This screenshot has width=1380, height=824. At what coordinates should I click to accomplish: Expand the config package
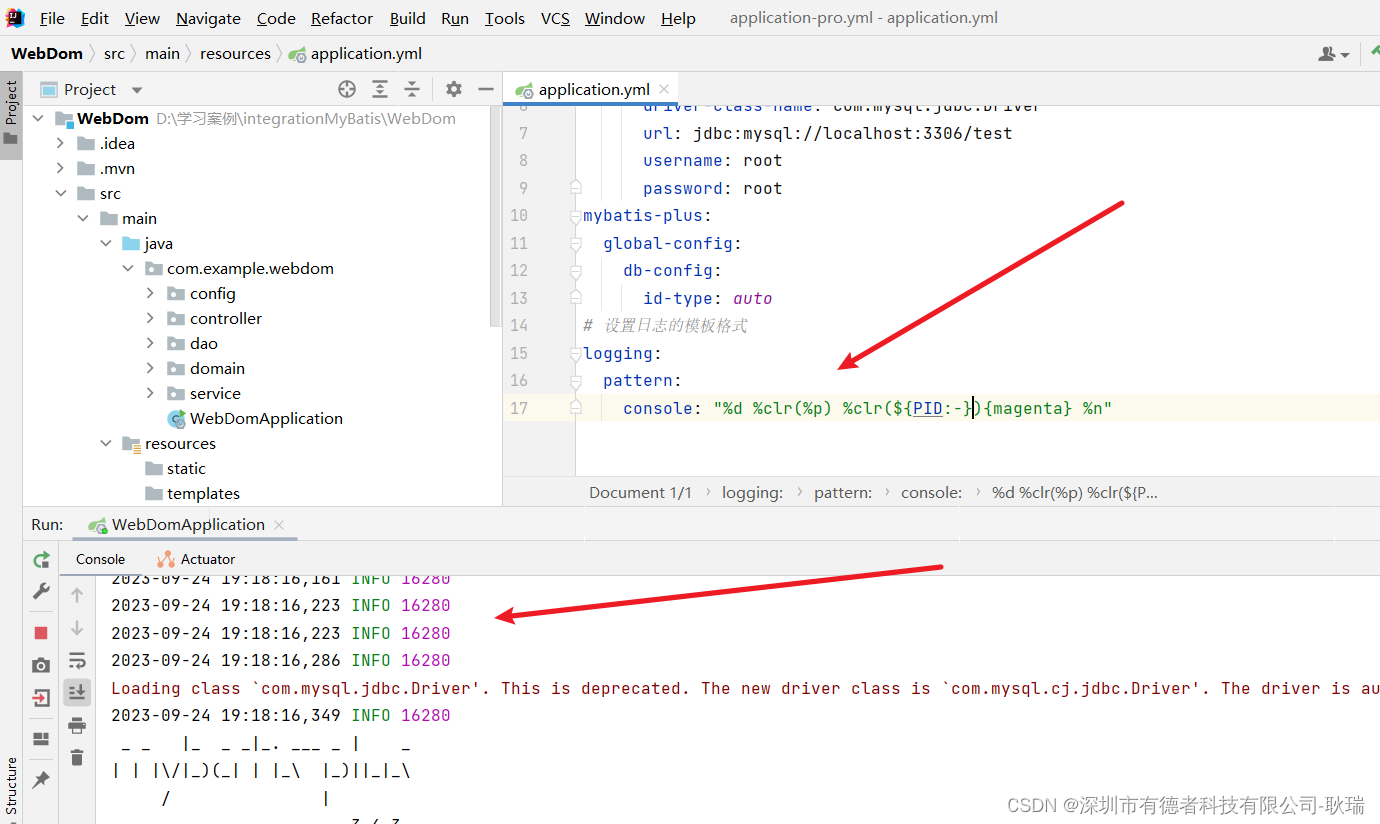(x=150, y=293)
